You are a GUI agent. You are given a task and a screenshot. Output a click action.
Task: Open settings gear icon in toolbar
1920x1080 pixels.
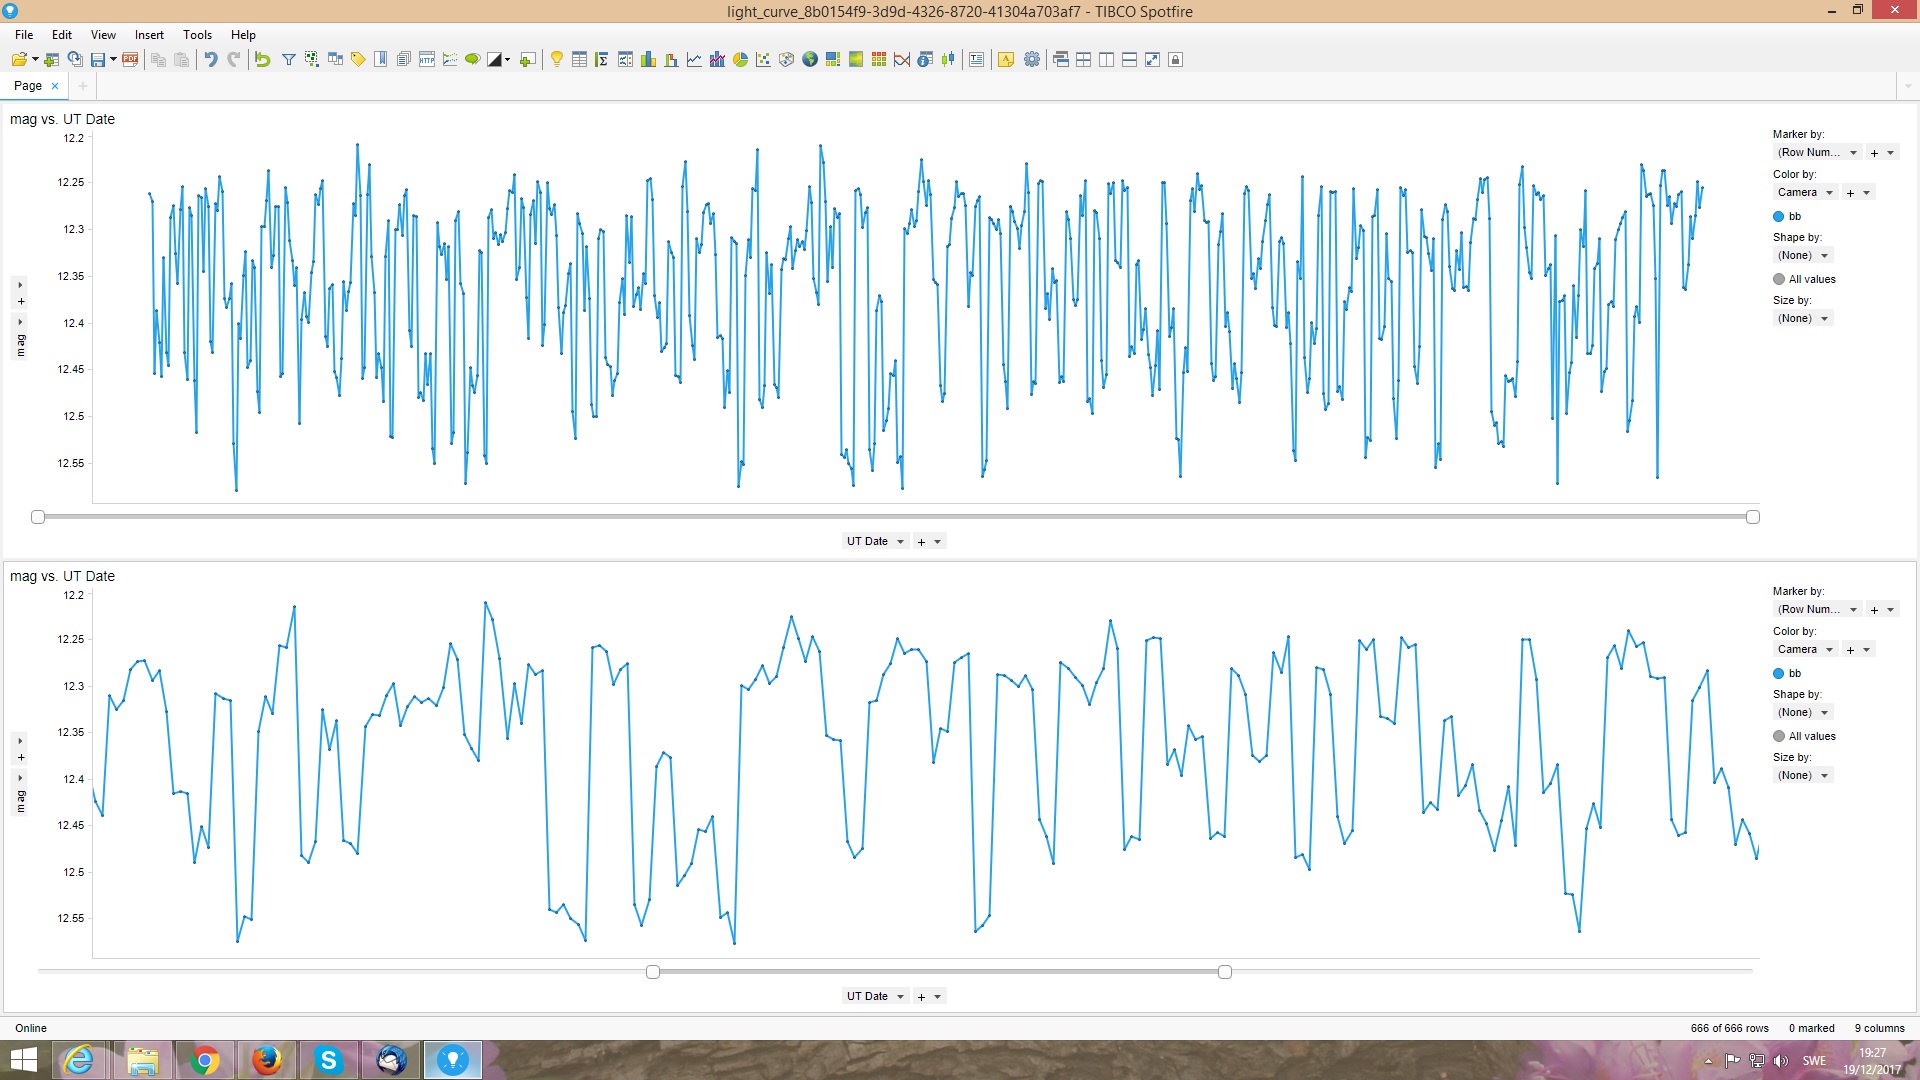click(1032, 60)
